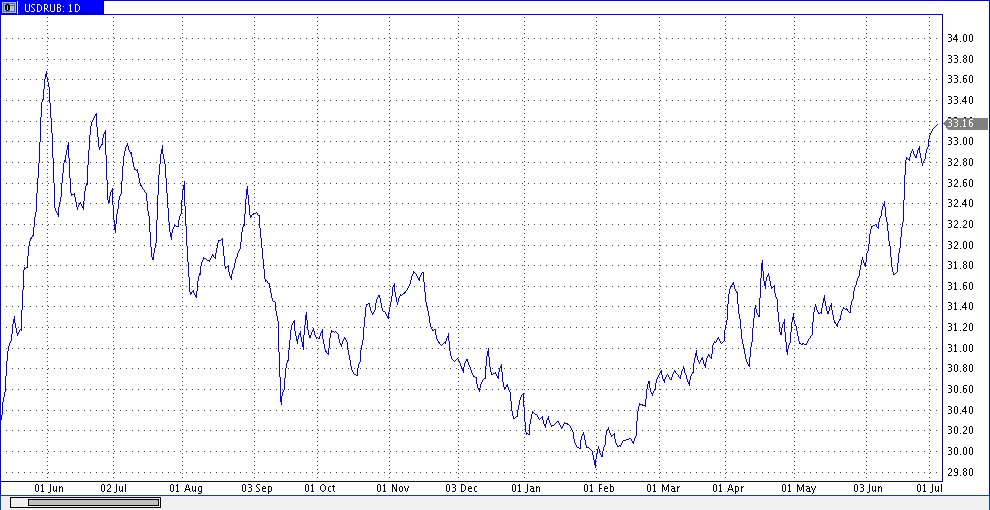Click the 01 Jan date label
This screenshot has height=510, width=990.
click(526, 489)
